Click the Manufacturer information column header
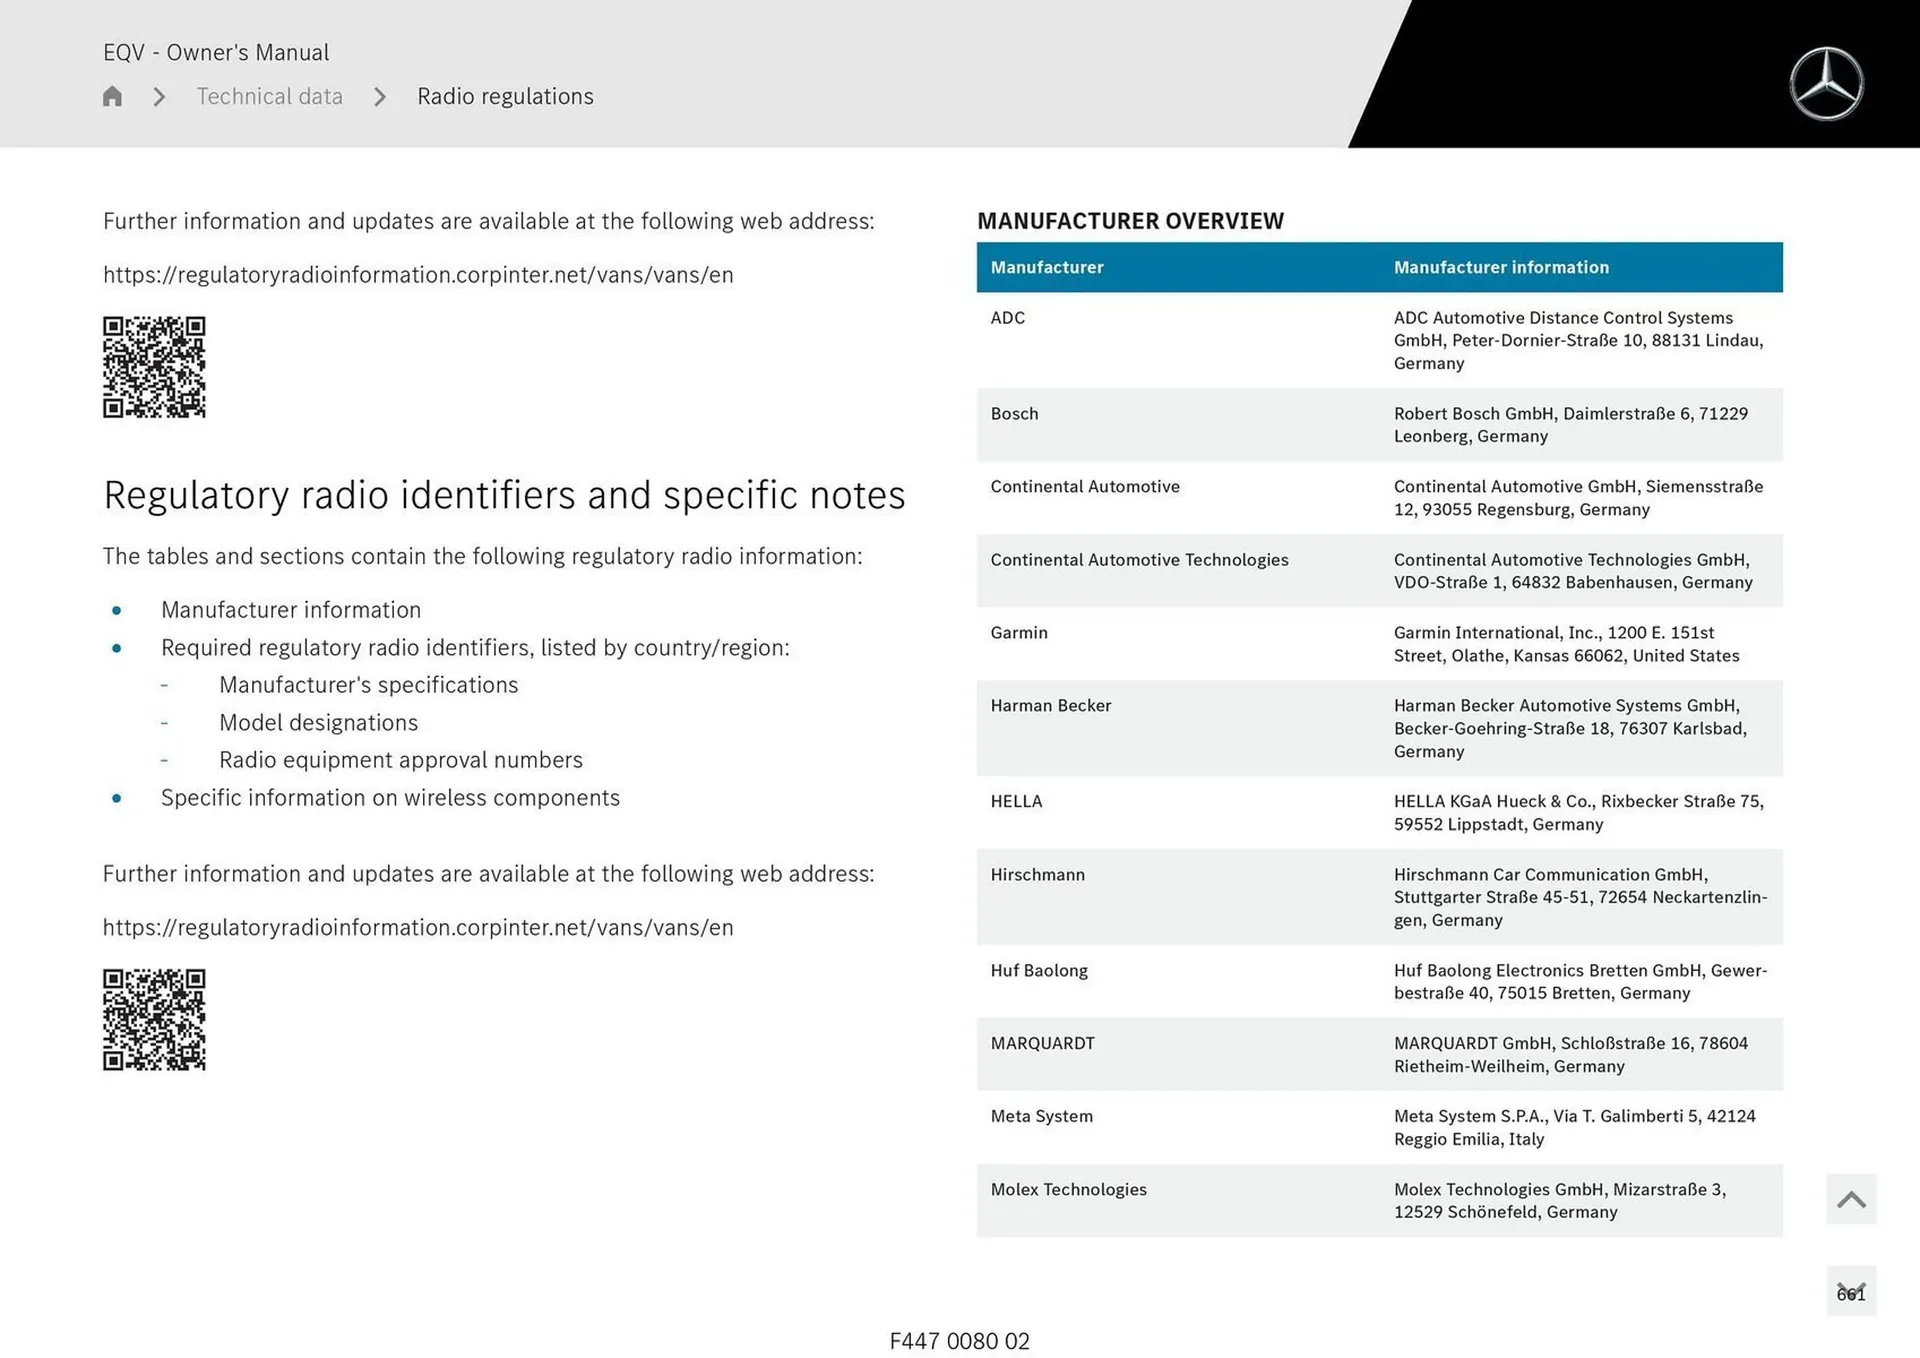This screenshot has width=1920, height=1358. (x=1501, y=267)
